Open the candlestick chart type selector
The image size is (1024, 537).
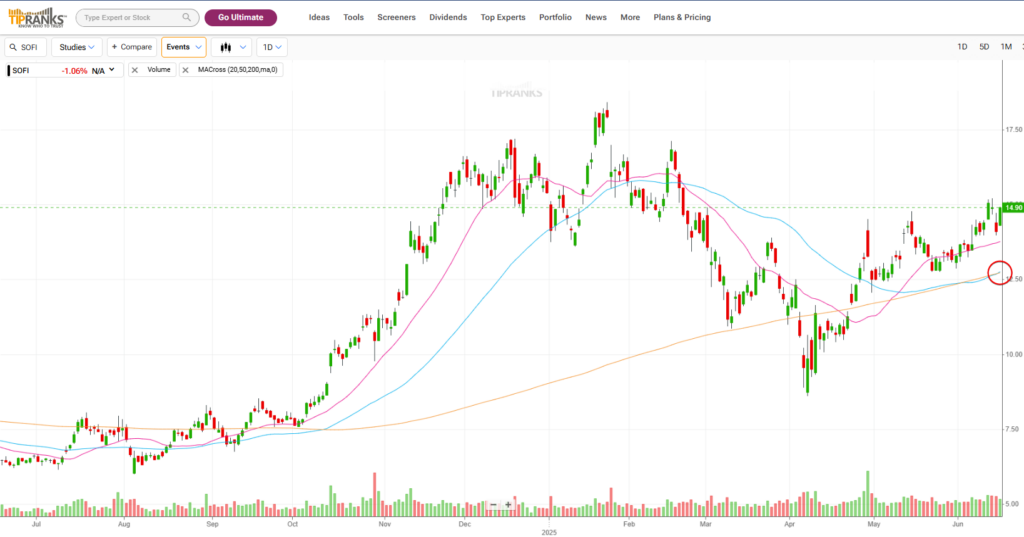(x=231, y=47)
